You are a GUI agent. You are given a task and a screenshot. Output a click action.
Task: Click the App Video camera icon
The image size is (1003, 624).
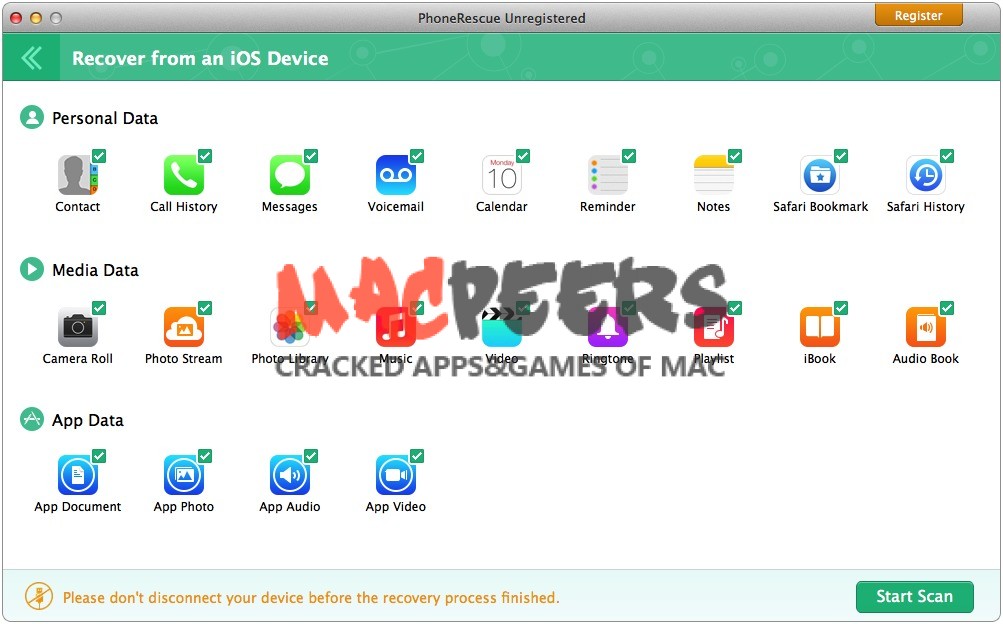click(x=395, y=475)
